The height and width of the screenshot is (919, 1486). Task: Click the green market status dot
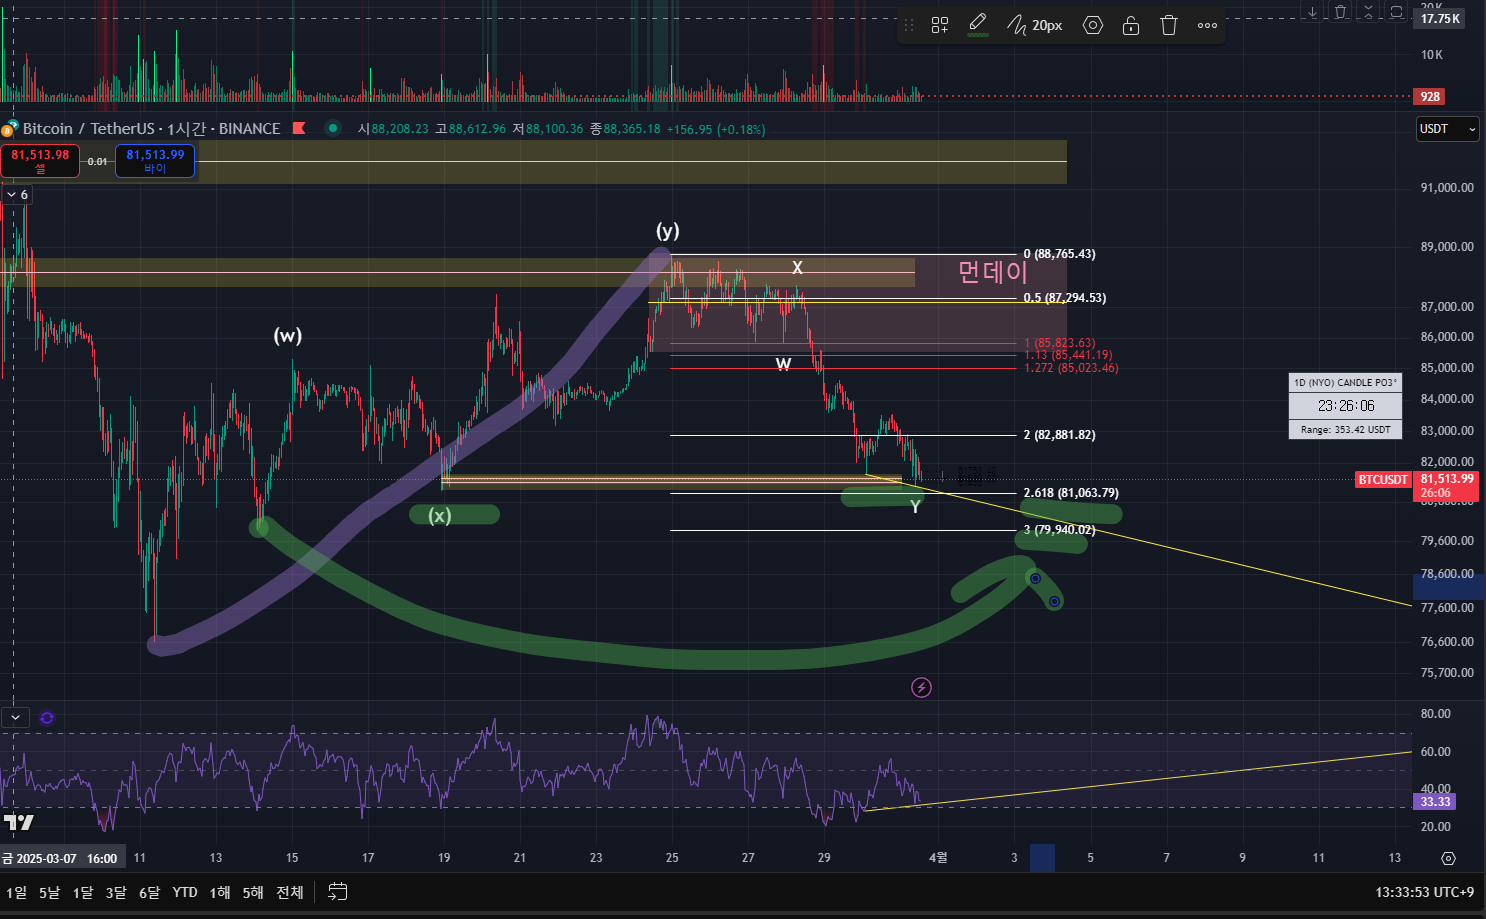(x=333, y=128)
